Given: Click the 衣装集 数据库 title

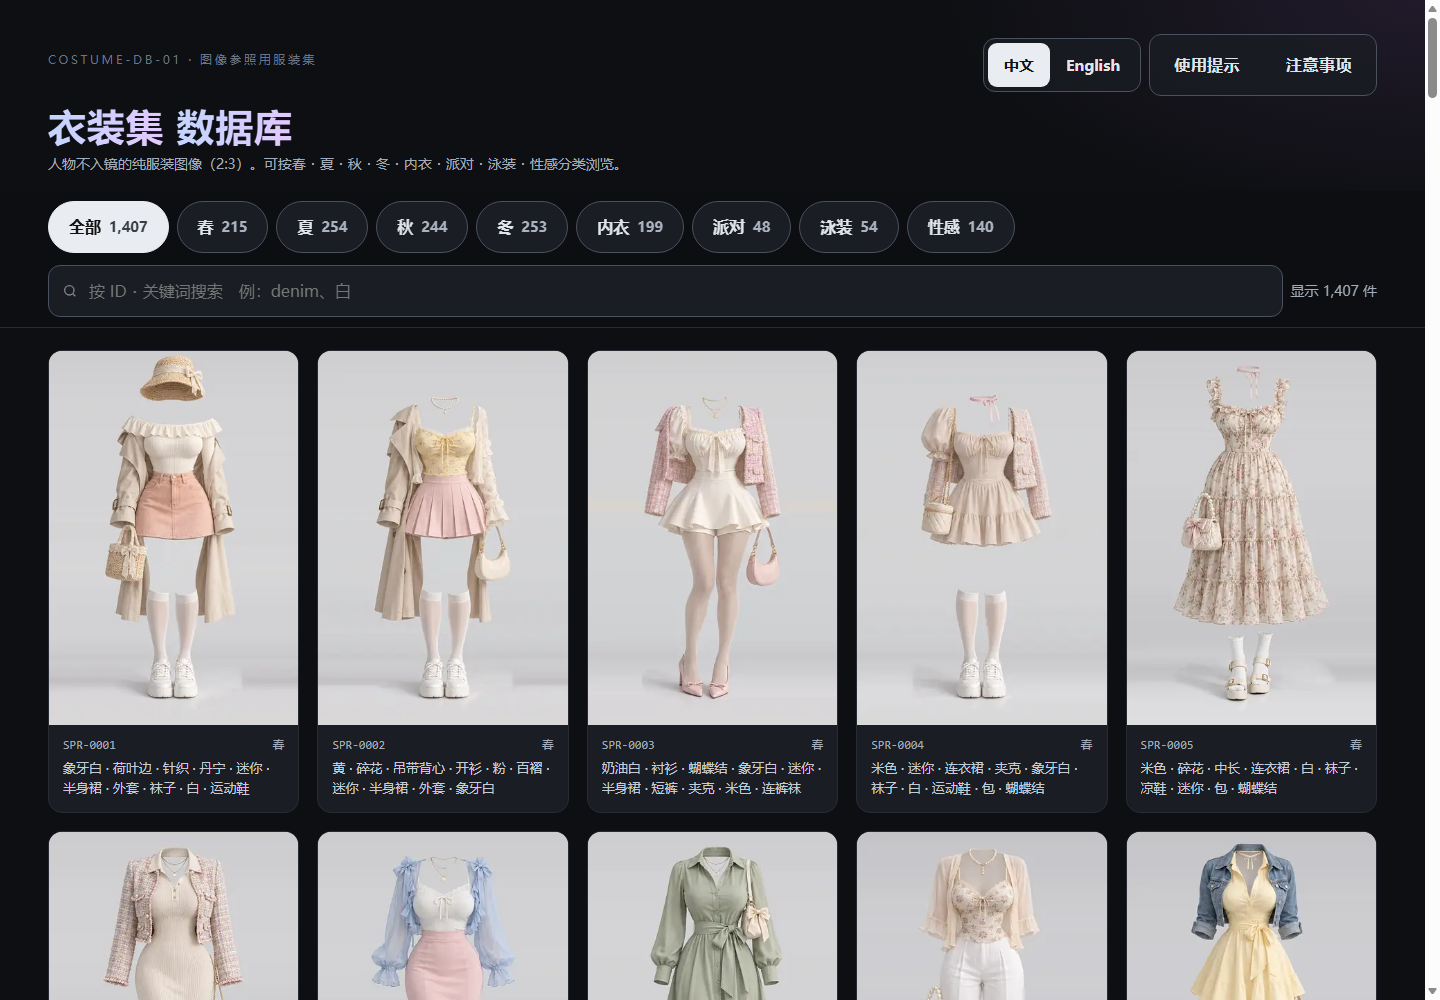Looking at the screenshot, I should click(170, 128).
